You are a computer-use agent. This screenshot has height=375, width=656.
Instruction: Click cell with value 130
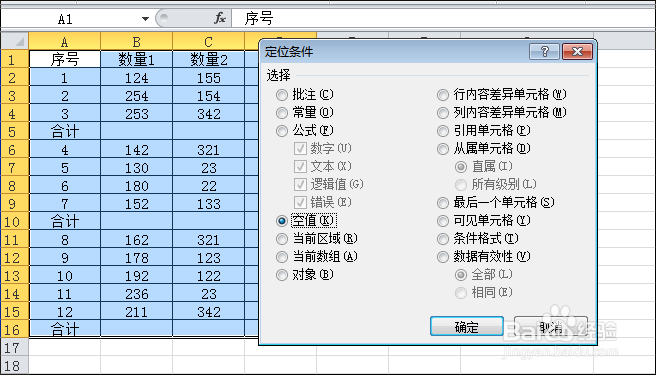pos(136,167)
